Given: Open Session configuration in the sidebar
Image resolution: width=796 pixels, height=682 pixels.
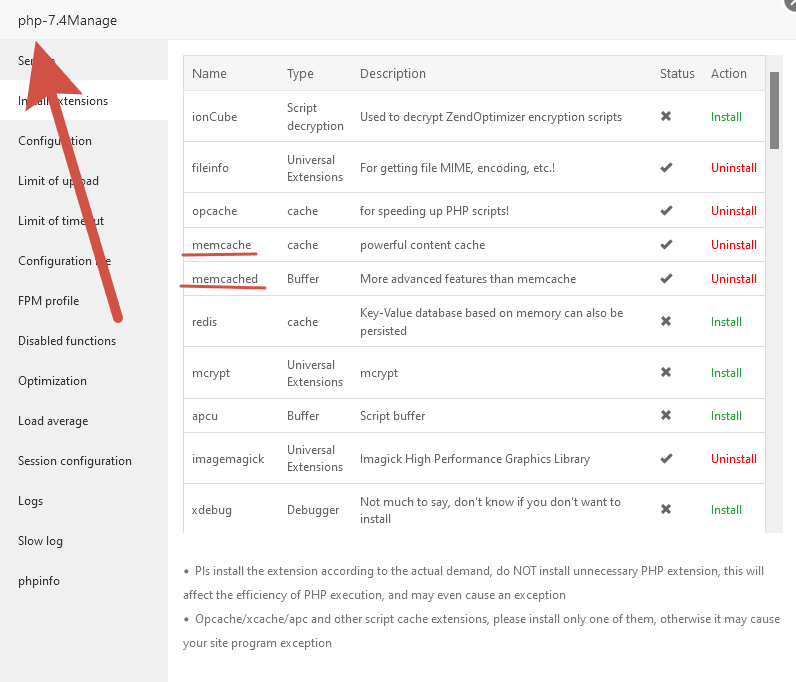Looking at the screenshot, I should click(x=75, y=461).
